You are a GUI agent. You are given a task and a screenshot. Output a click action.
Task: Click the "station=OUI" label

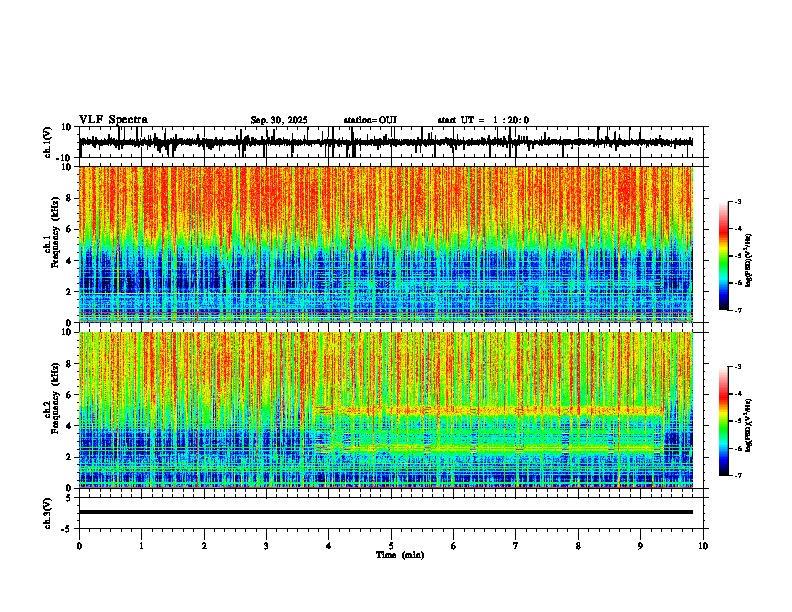coord(370,120)
